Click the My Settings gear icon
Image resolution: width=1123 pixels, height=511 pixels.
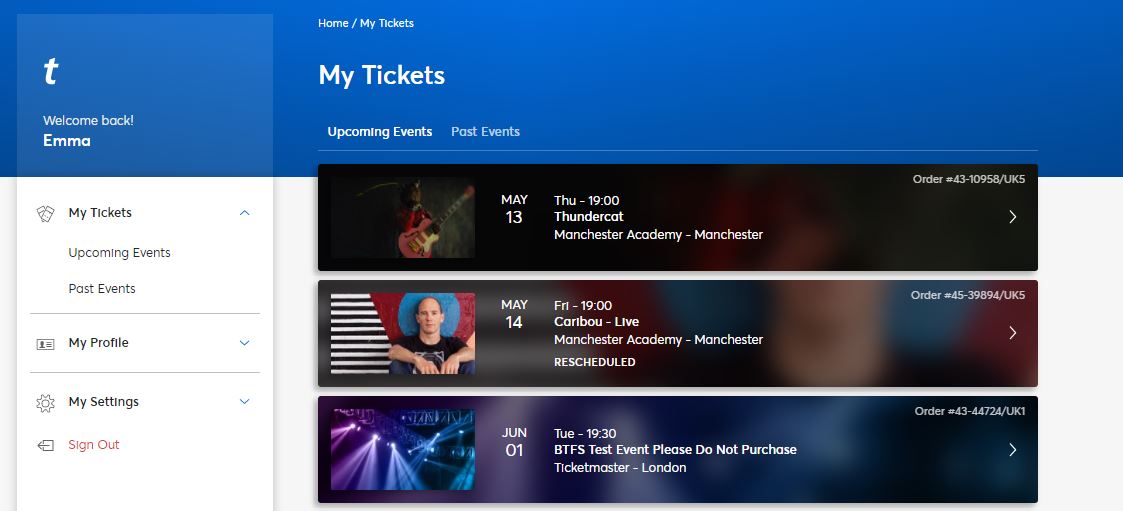click(45, 402)
